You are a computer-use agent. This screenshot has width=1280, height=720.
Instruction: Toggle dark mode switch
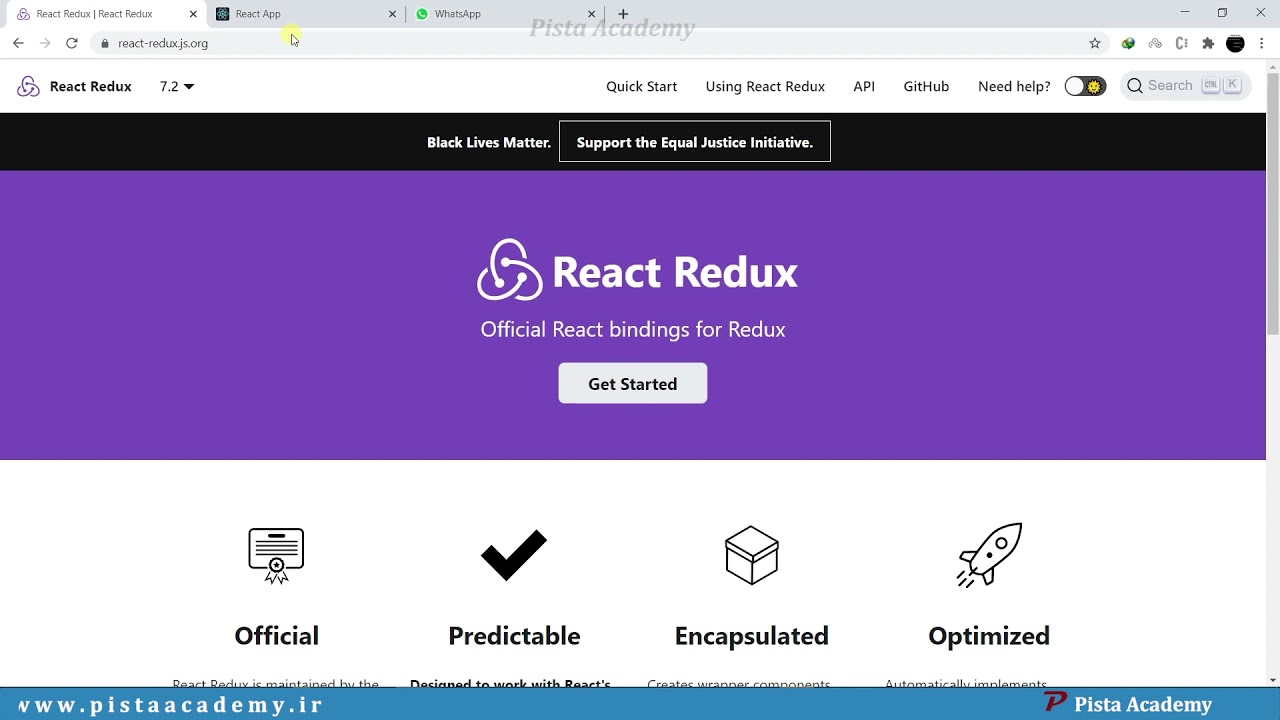tap(1085, 86)
